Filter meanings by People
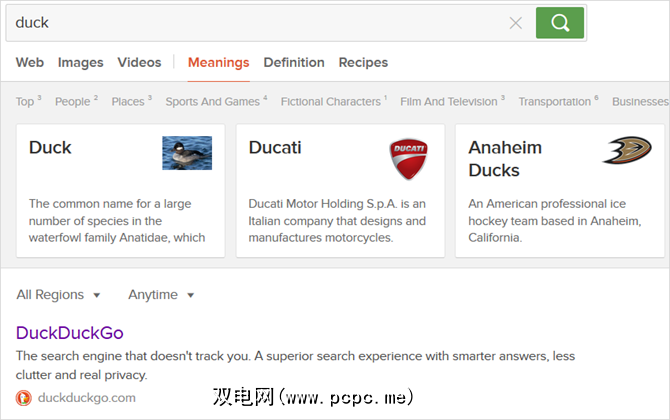This screenshot has width=670, height=420. click(x=76, y=101)
